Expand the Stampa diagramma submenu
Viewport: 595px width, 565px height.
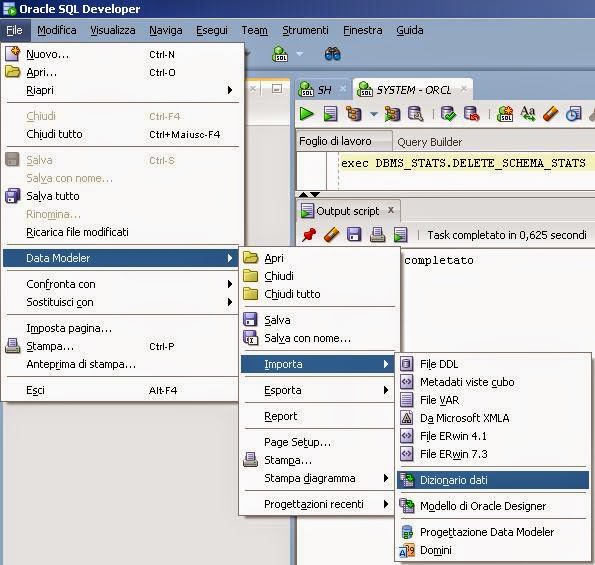(x=386, y=478)
